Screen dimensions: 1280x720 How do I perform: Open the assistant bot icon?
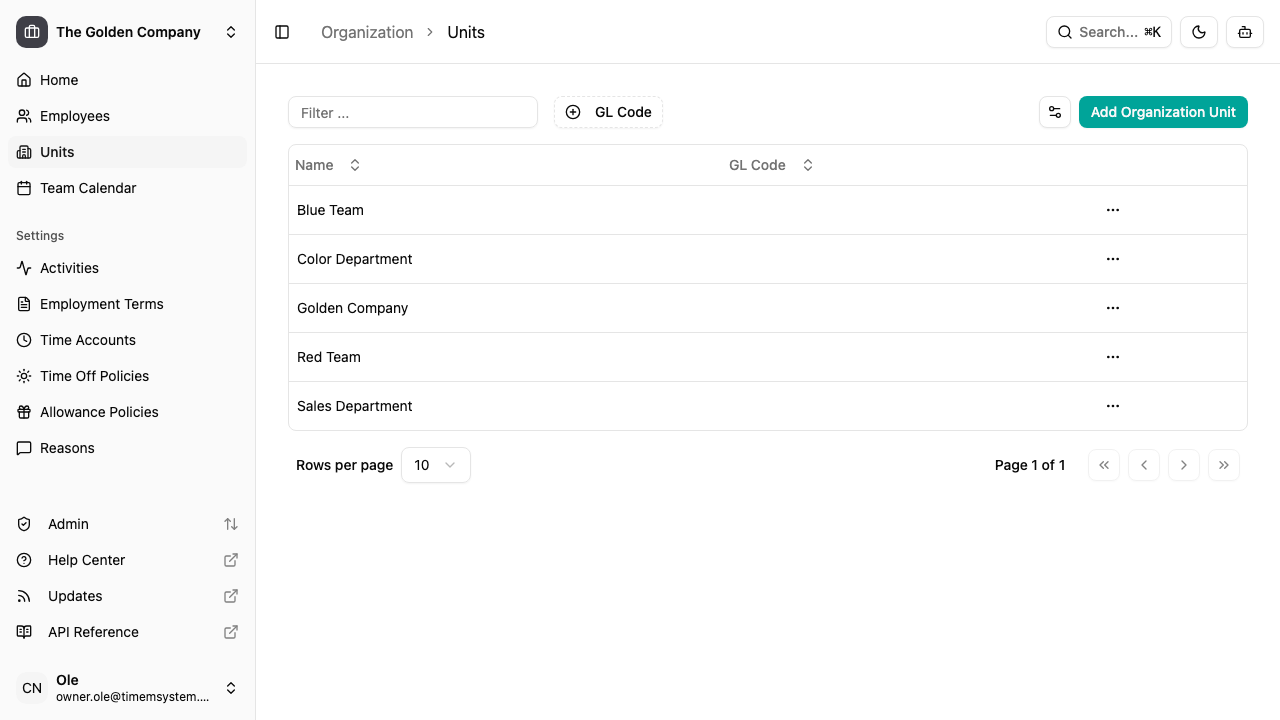1245,32
